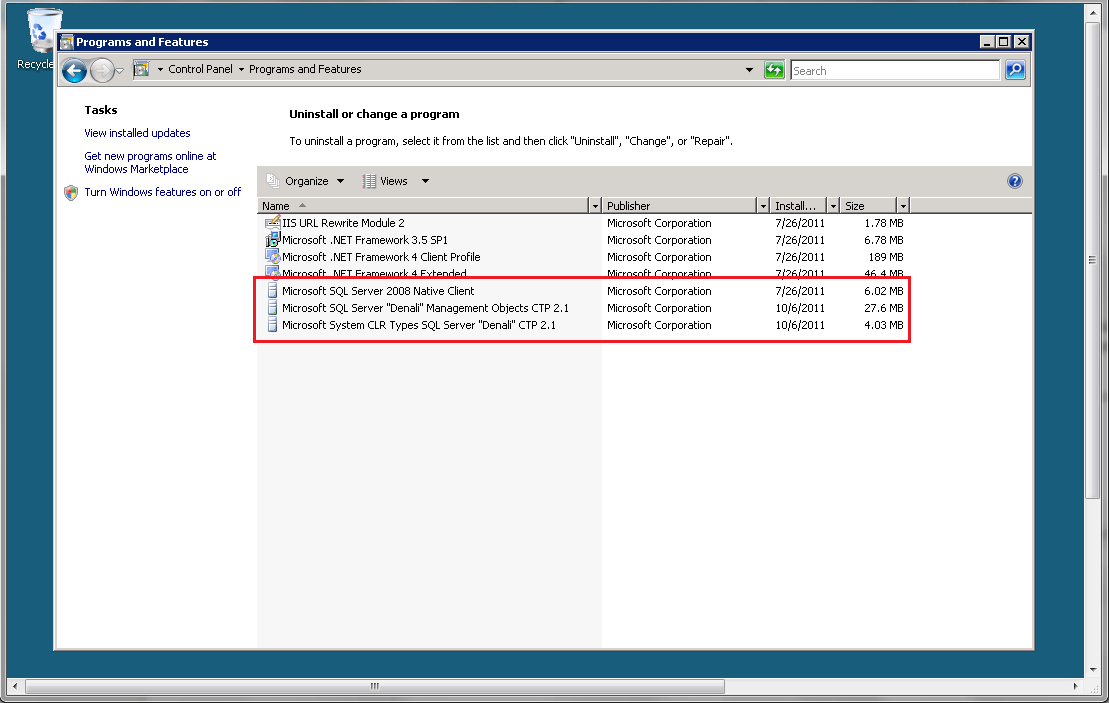Open Turn Windows features on or off

coord(163,192)
